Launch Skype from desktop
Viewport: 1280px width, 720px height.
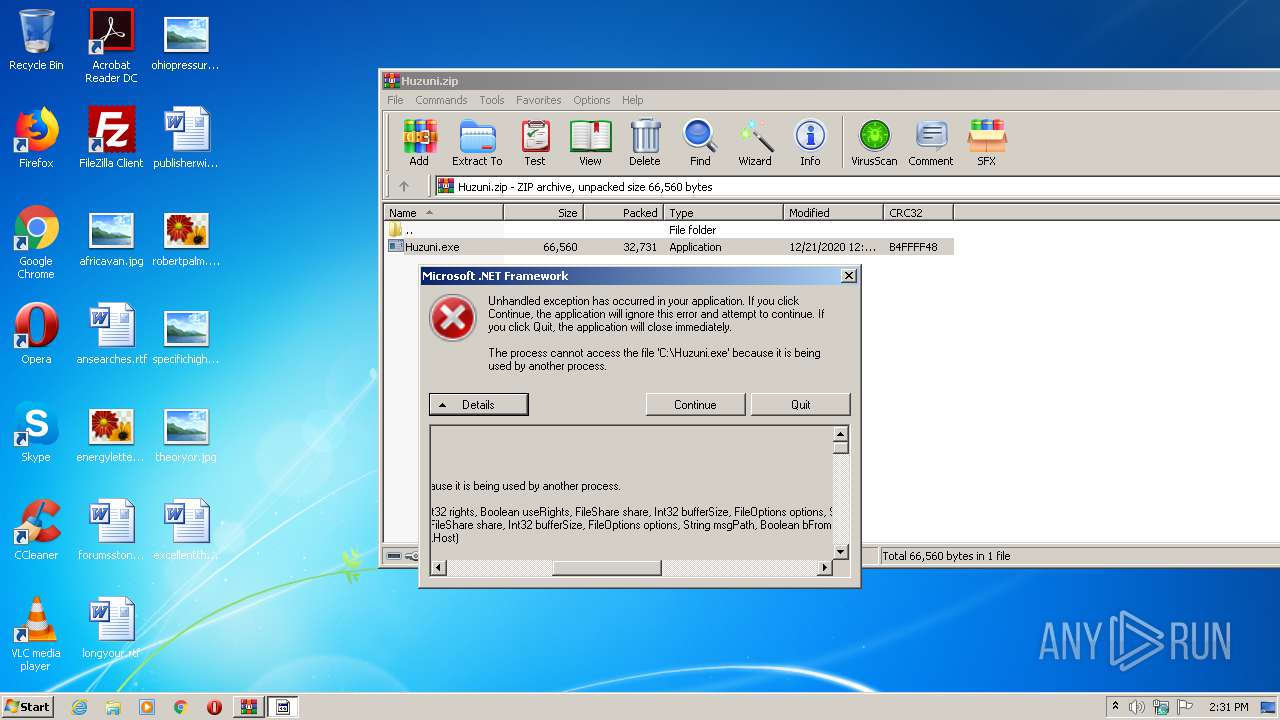point(36,432)
